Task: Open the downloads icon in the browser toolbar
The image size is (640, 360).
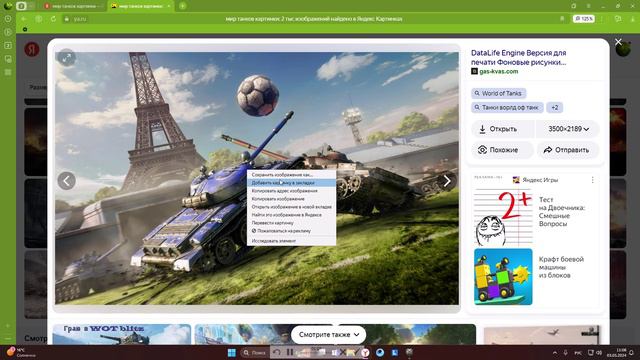Action: tap(632, 19)
